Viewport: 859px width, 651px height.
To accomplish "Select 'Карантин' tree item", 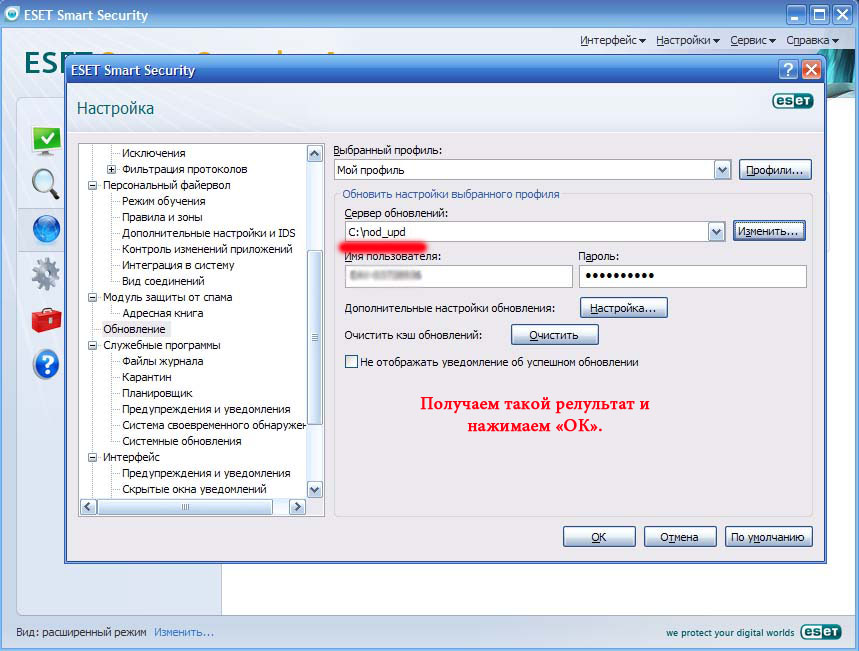I will [x=147, y=377].
